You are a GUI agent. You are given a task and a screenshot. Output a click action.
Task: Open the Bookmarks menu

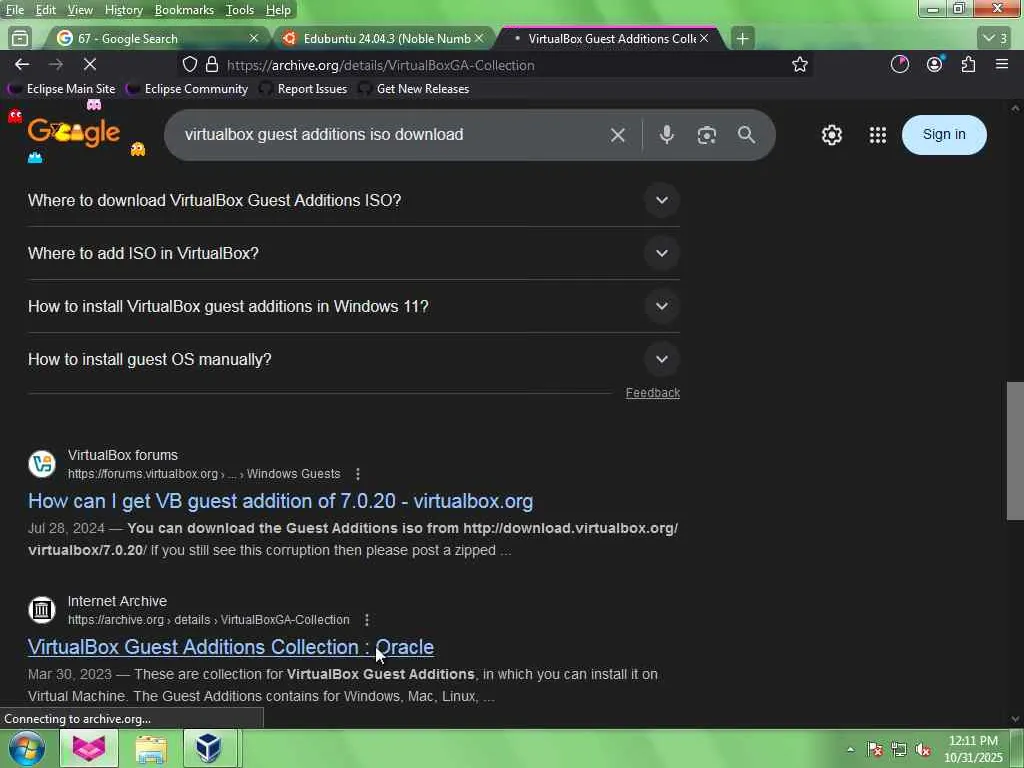tap(184, 10)
